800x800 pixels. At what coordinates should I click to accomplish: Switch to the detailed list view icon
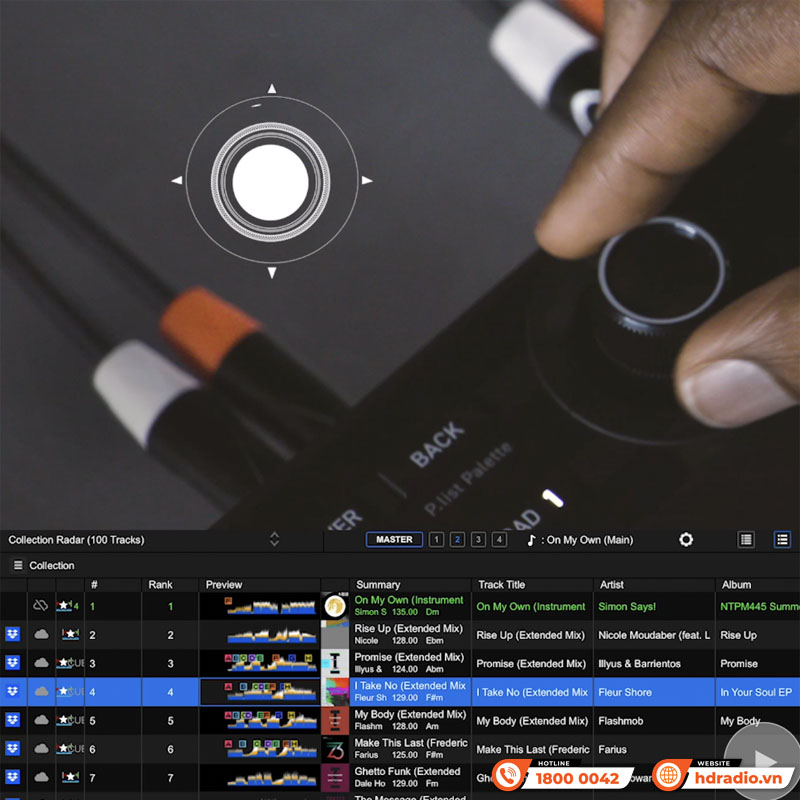(782, 540)
